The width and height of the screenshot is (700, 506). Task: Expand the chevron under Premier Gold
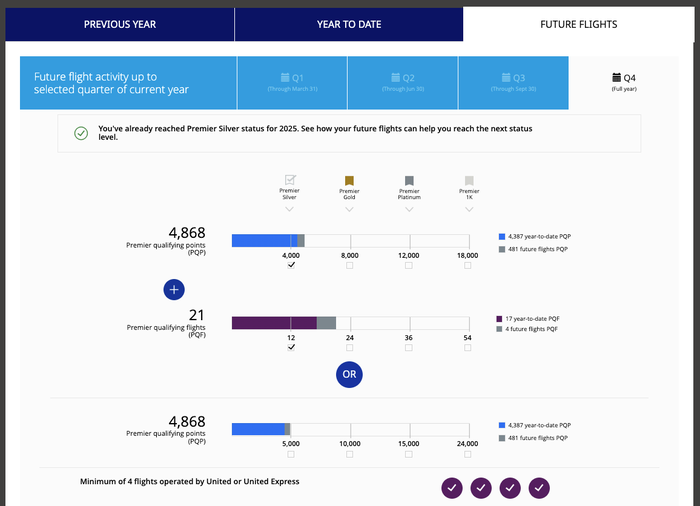(x=349, y=209)
